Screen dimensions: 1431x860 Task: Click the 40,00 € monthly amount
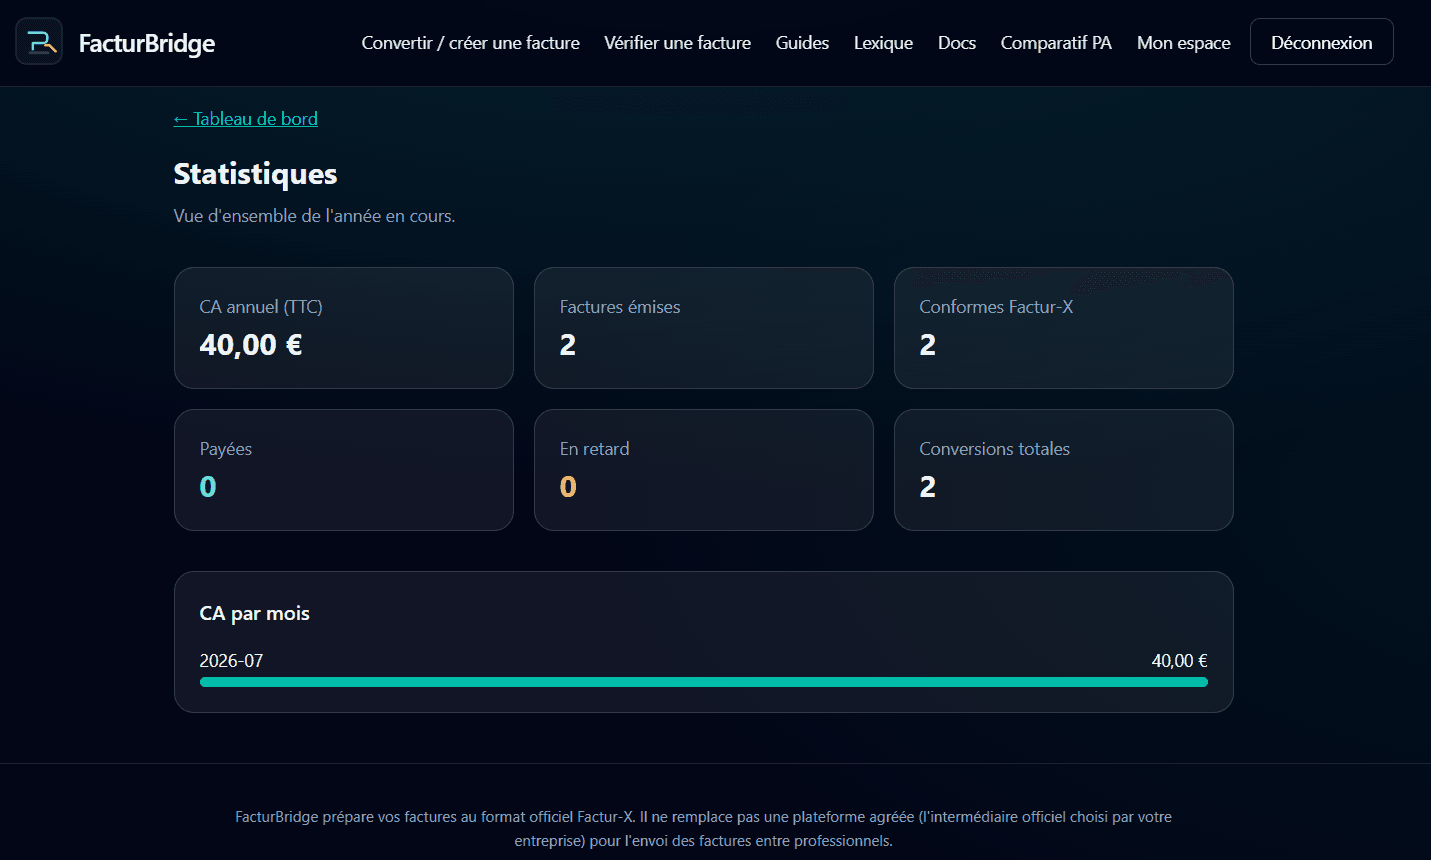(x=1180, y=661)
